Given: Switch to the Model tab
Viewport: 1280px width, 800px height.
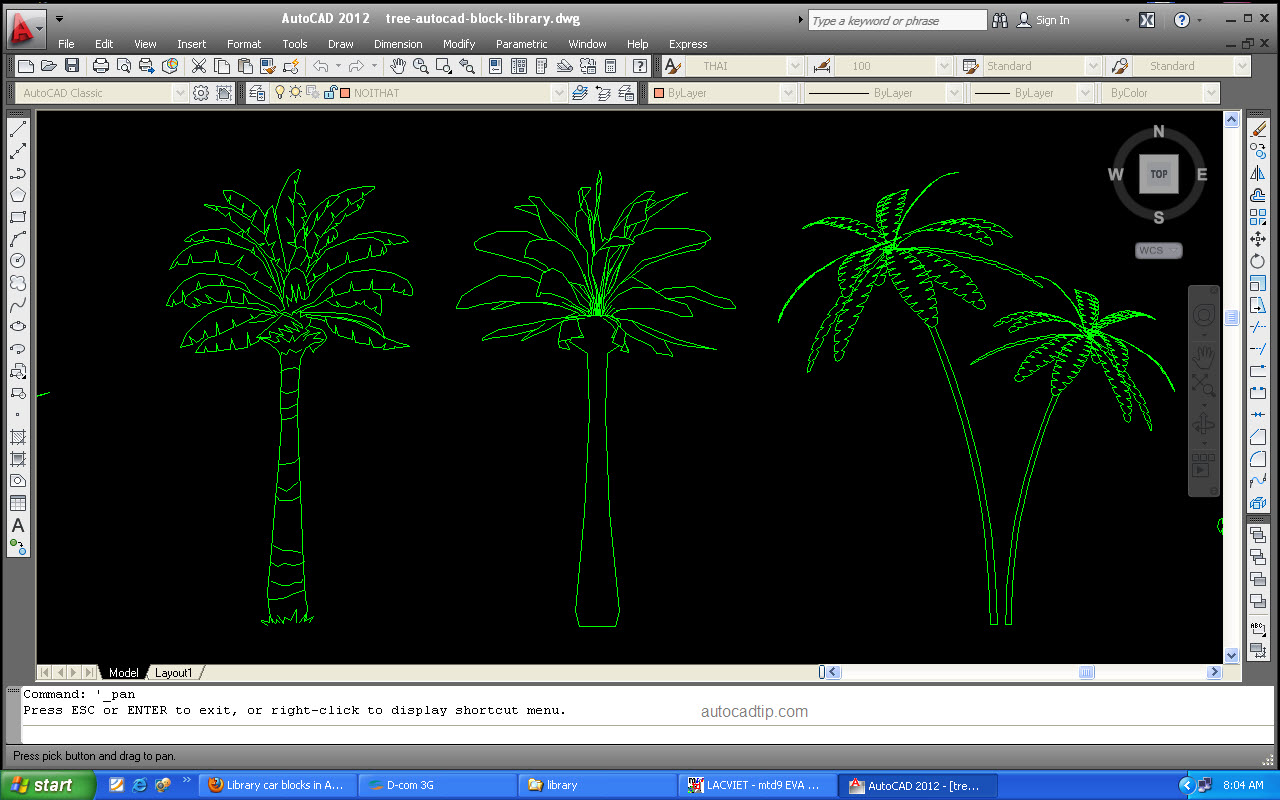Looking at the screenshot, I should click(124, 673).
